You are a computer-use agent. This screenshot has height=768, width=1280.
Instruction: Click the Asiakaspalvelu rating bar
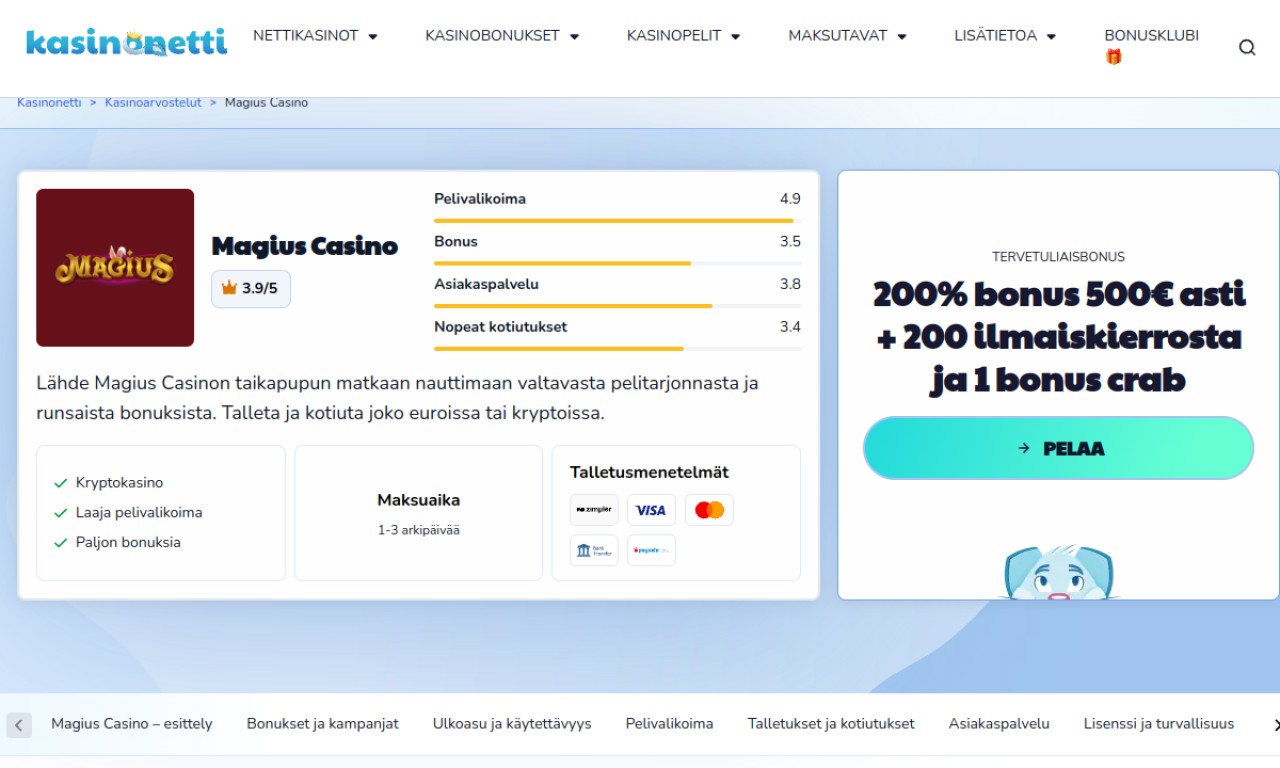[x=617, y=306]
